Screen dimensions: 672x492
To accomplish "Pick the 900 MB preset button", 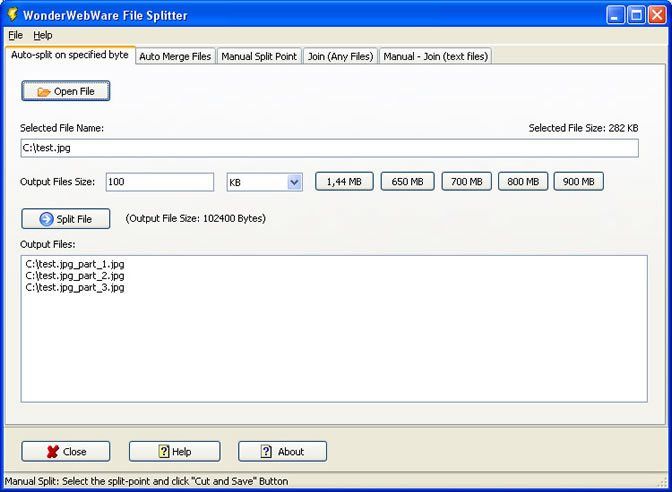I will point(578,181).
